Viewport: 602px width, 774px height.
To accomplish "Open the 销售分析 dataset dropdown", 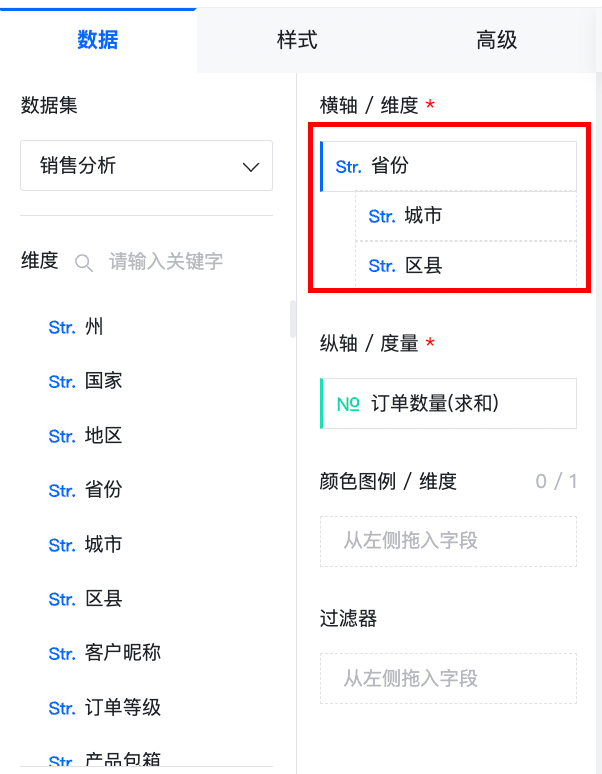I will pos(147,165).
